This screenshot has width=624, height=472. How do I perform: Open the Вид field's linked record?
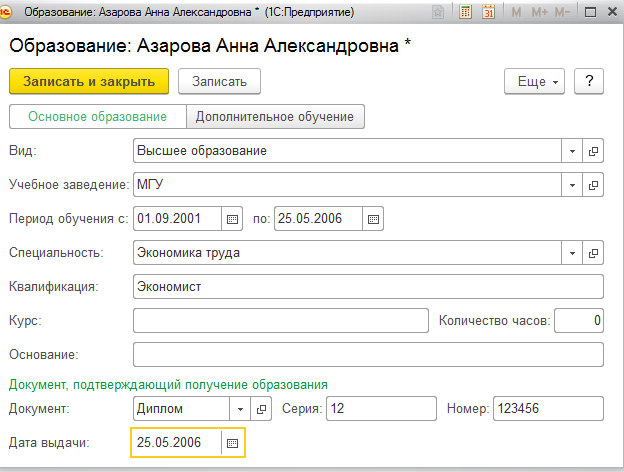pyautogui.click(x=594, y=151)
